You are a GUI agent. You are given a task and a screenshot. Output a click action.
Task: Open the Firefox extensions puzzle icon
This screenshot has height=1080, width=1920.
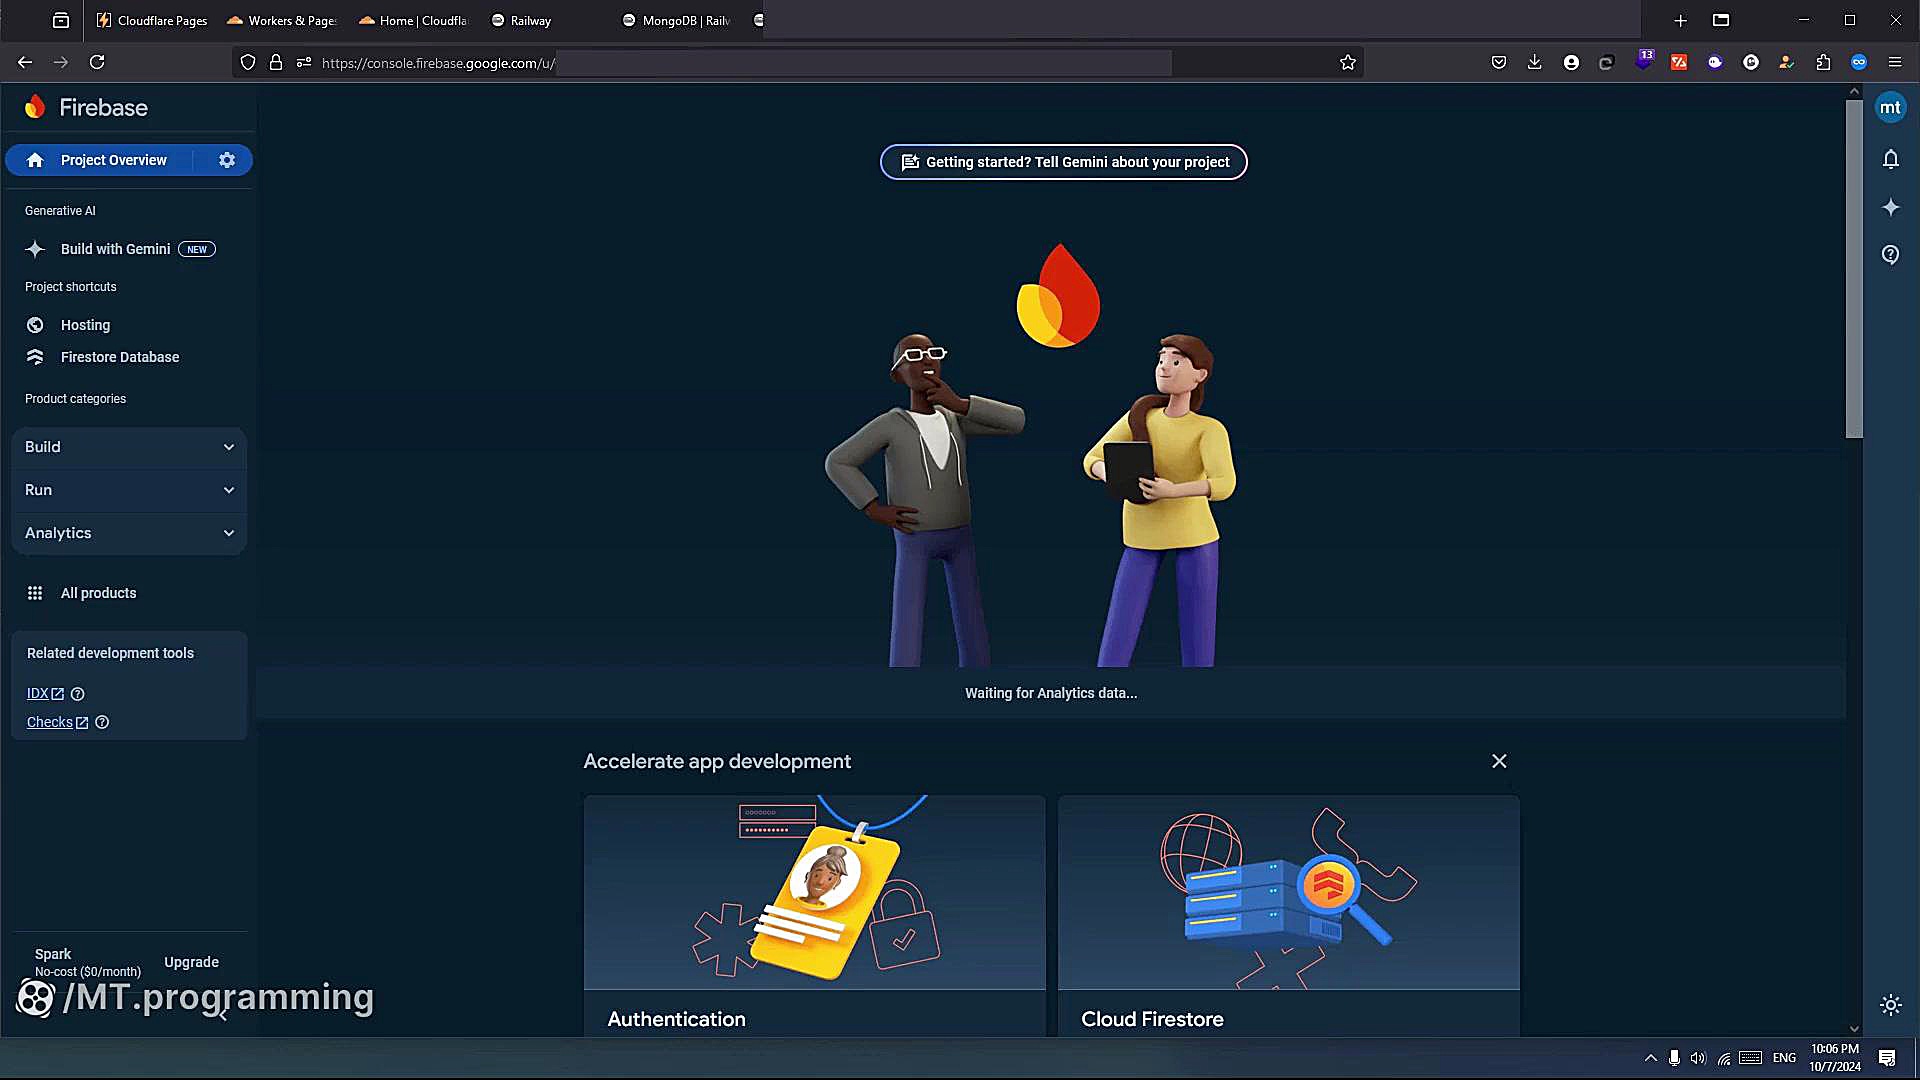click(1823, 62)
